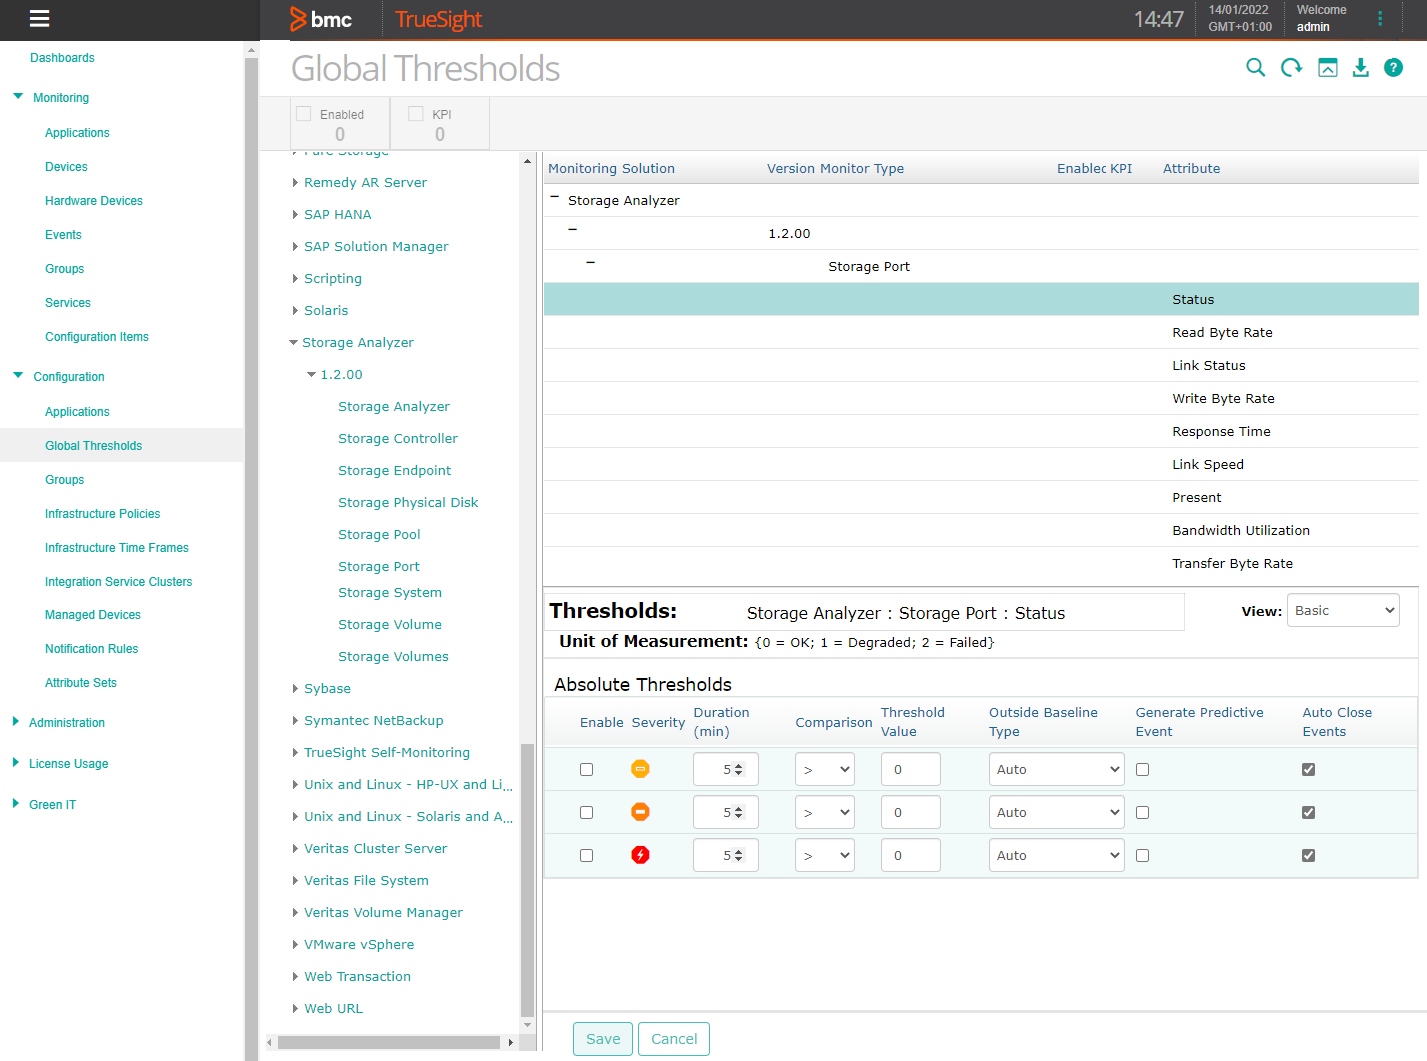This screenshot has width=1427, height=1061.
Task: Open the View dropdown showing Basic
Action: click(x=1343, y=610)
